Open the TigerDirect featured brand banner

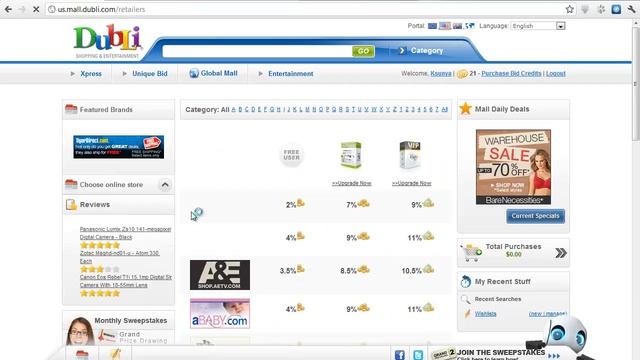coord(118,147)
